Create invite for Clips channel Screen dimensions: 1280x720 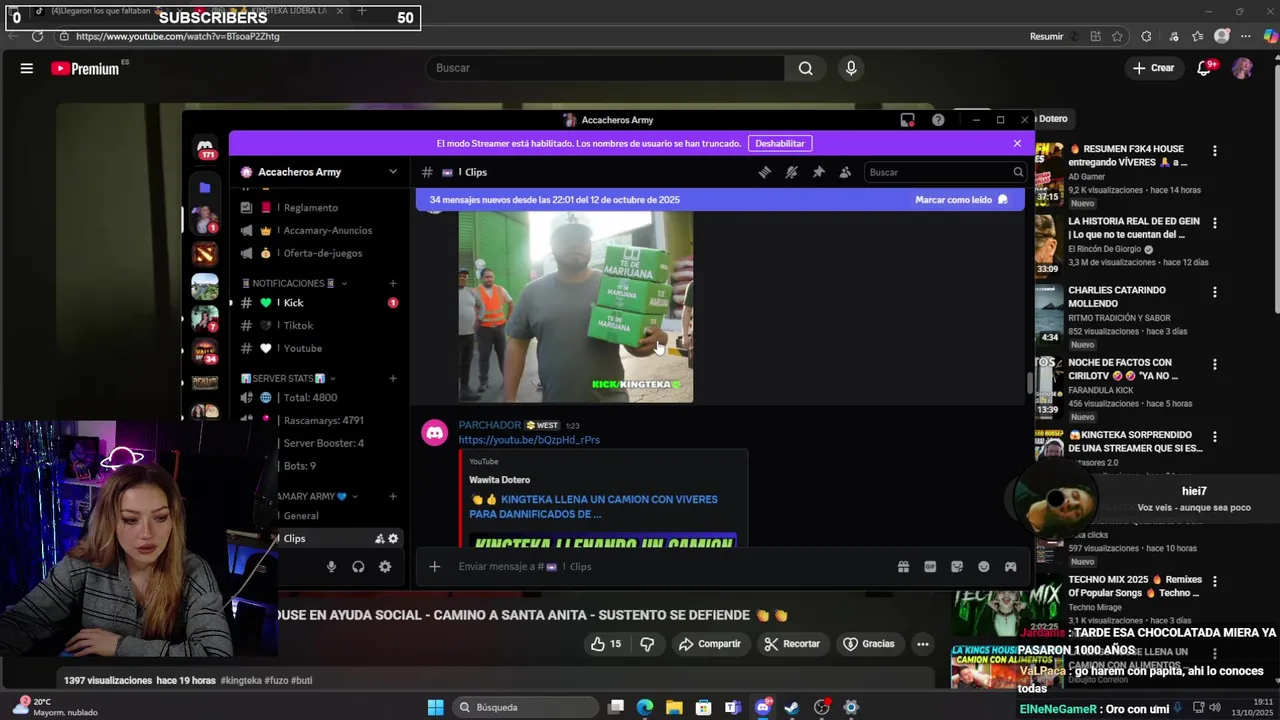(x=380, y=538)
